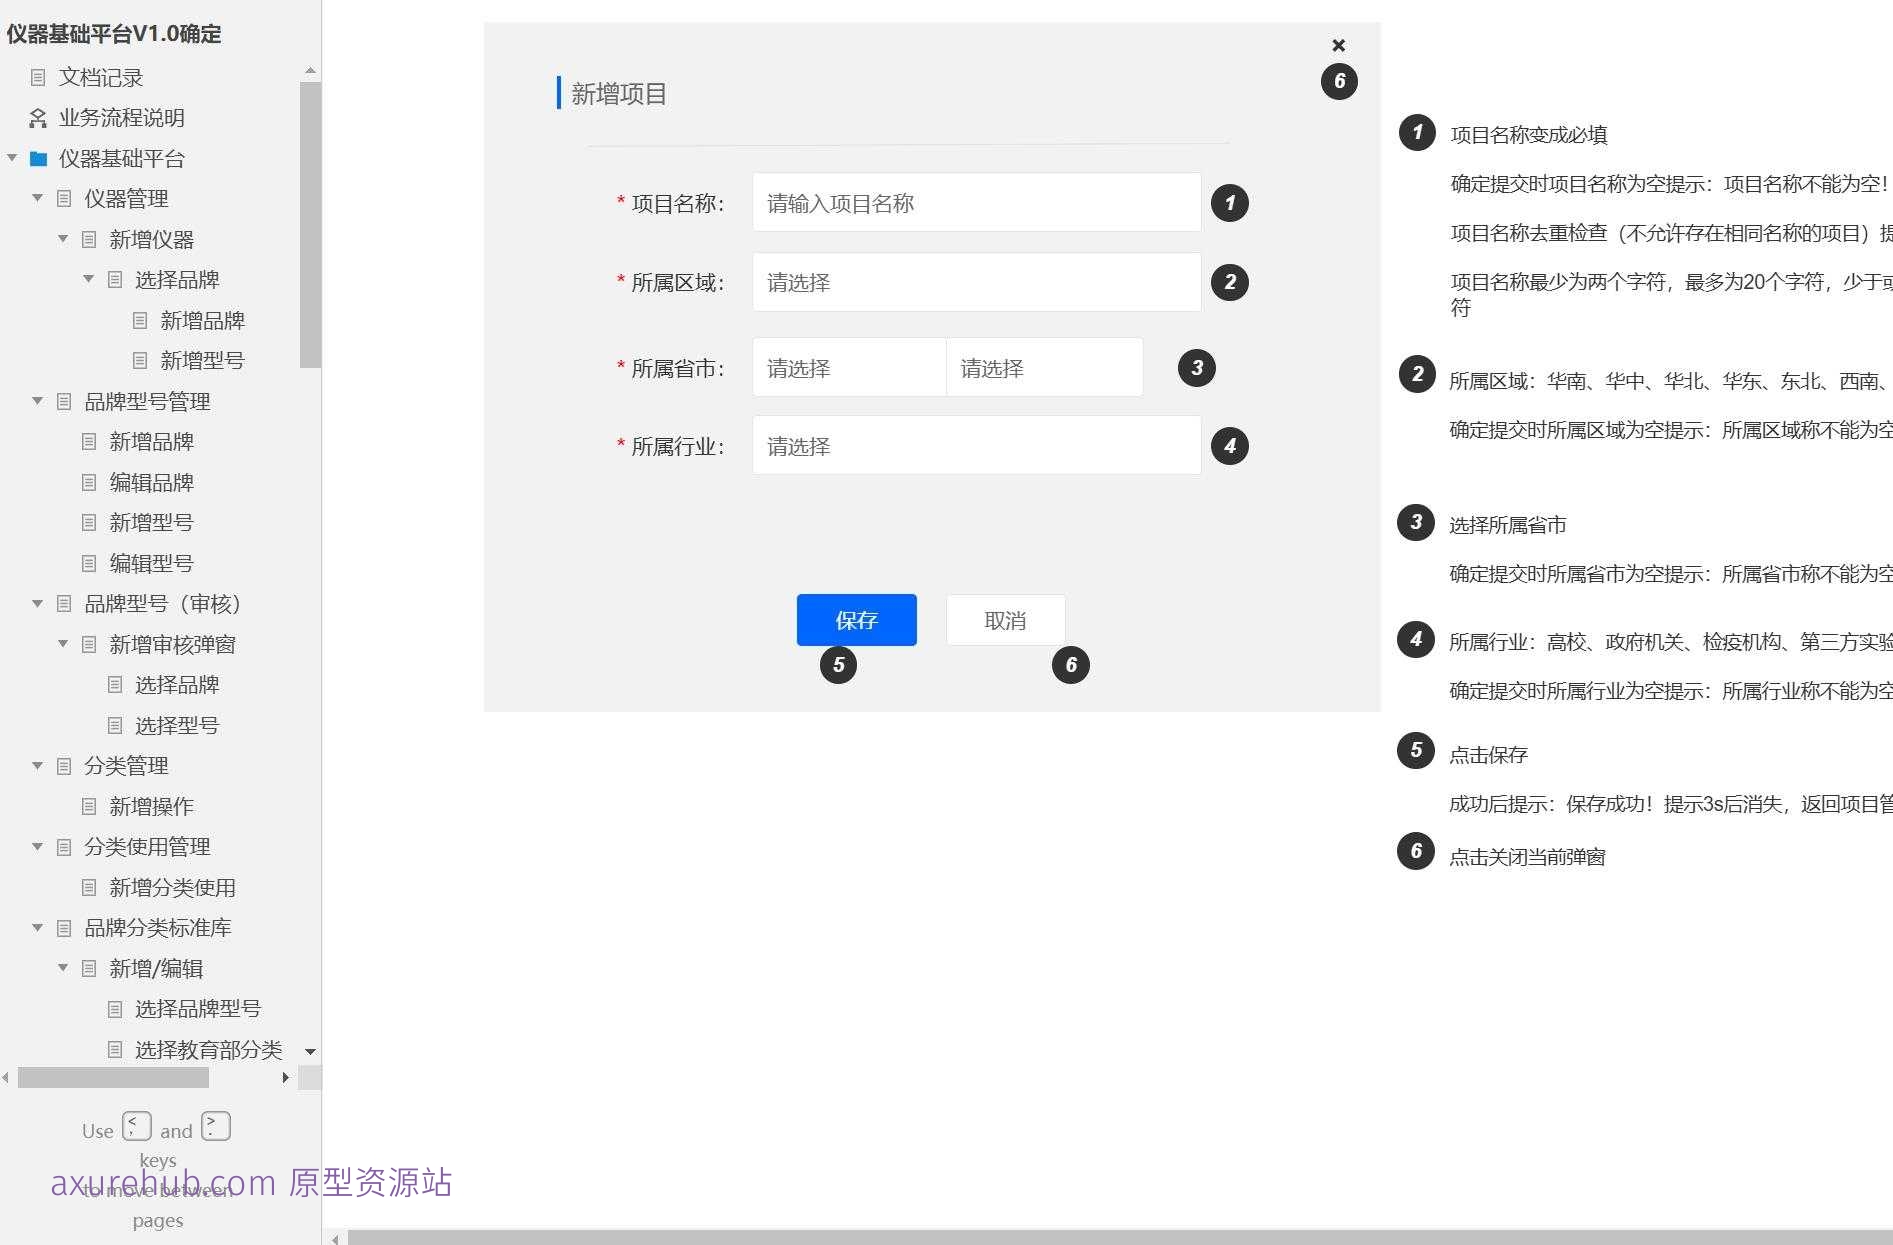Click the page icon beside 新增品牌
The width and height of the screenshot is (1893, 1245).
[138, 320]
